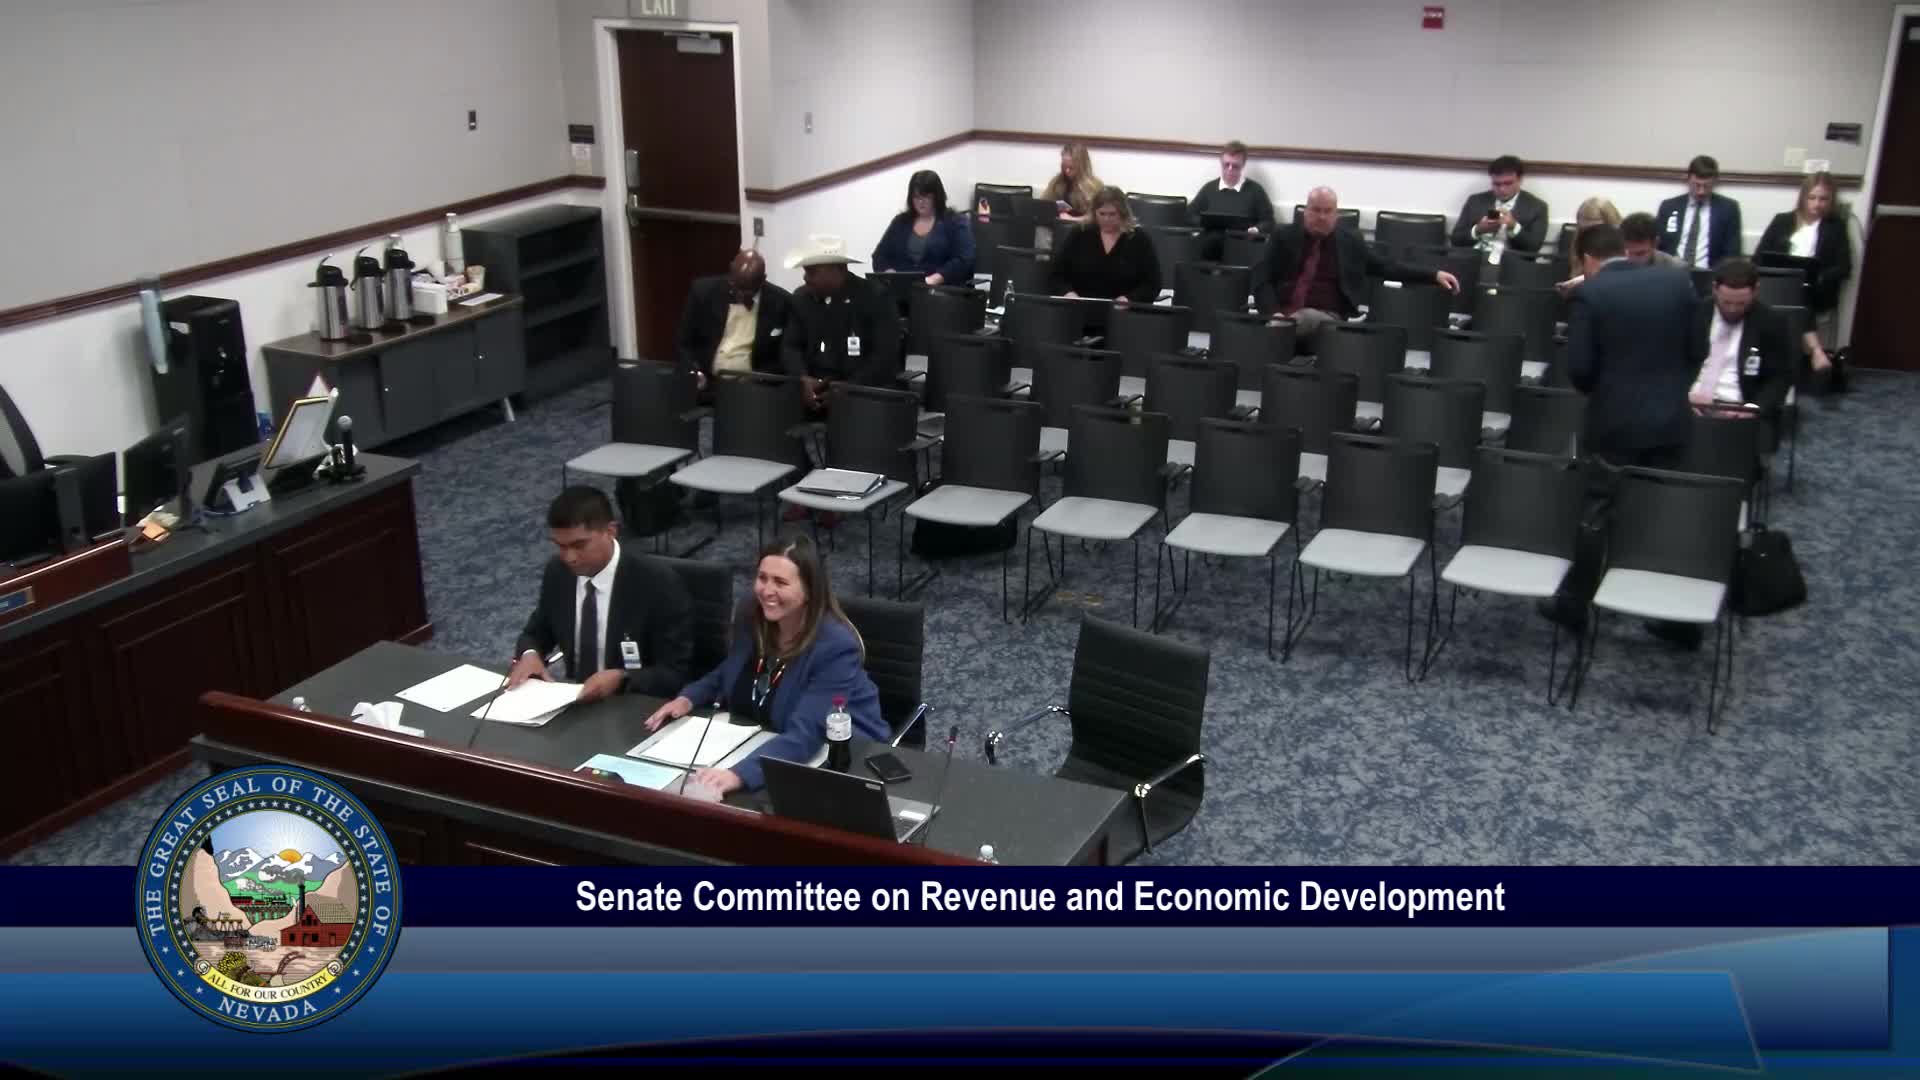Click the EXIT sign above the door
The height and width of the screenshot is (1080, 1920).
658,8
